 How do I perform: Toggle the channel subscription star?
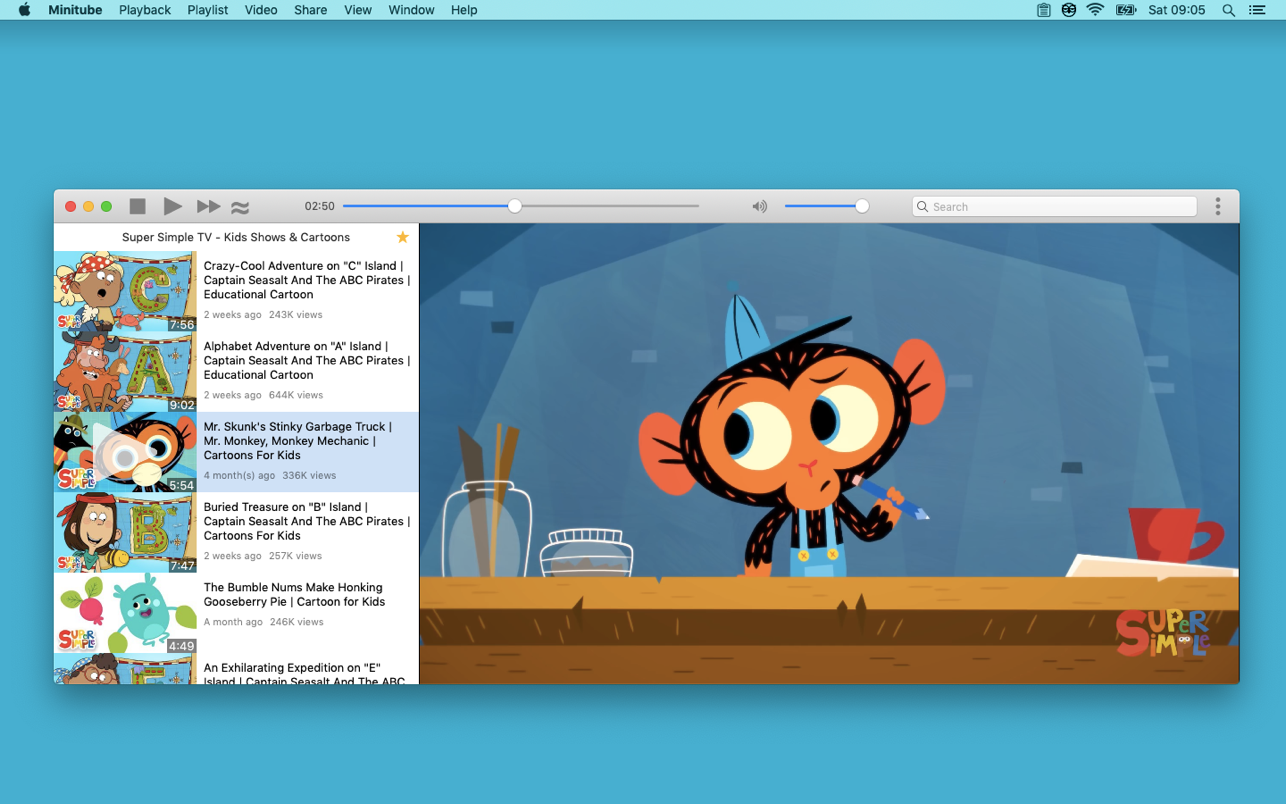tap(402, 237)
